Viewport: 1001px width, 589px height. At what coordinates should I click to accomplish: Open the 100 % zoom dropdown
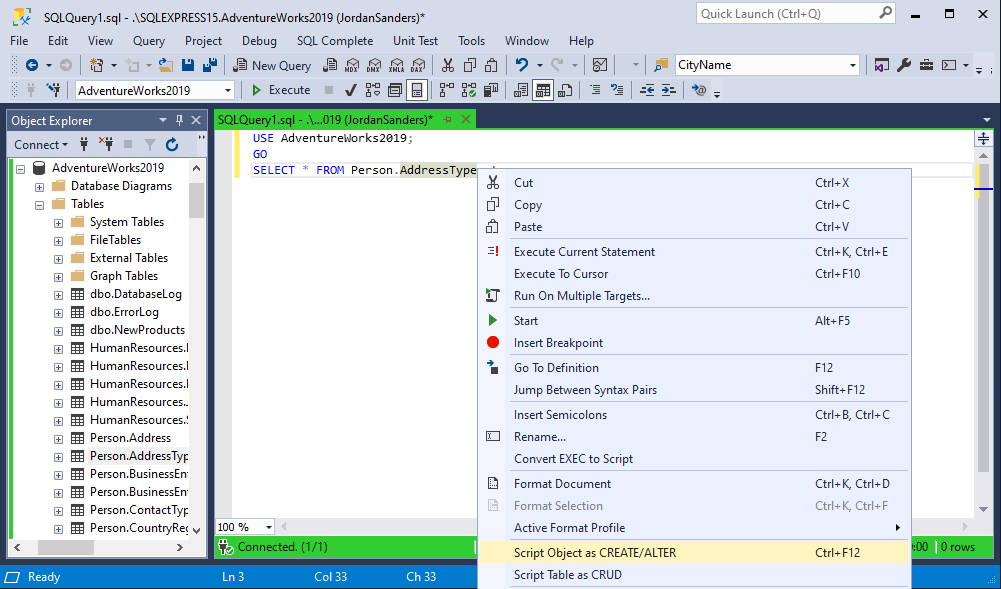269,527
